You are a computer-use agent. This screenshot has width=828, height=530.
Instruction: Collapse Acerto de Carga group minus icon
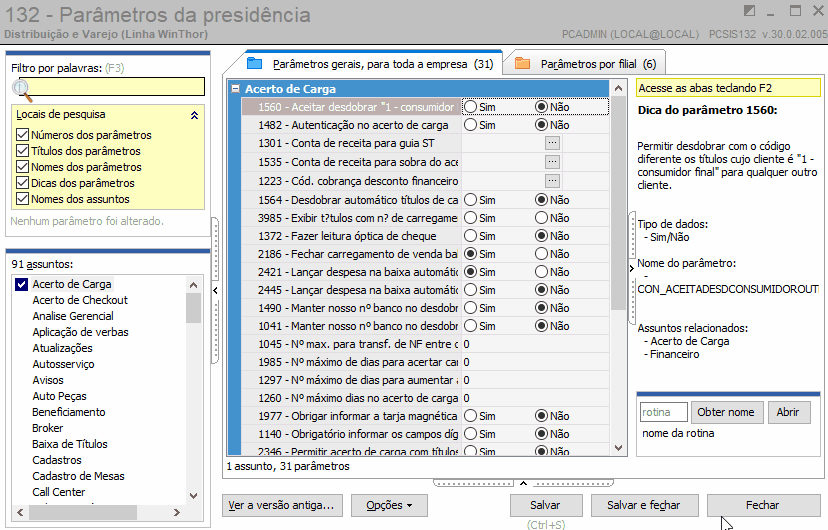click(x=236, y=89)
